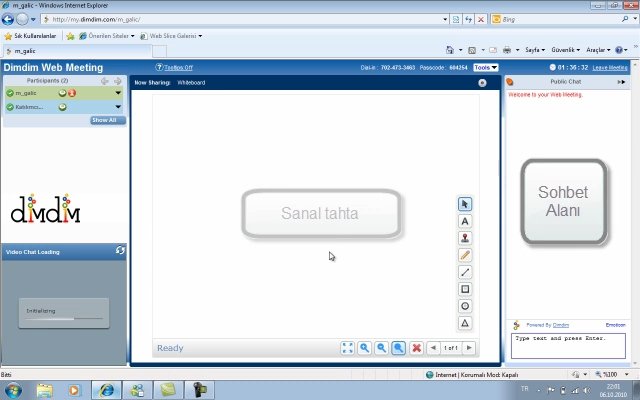Click the first magnifier zoom icon

(364, 348)
